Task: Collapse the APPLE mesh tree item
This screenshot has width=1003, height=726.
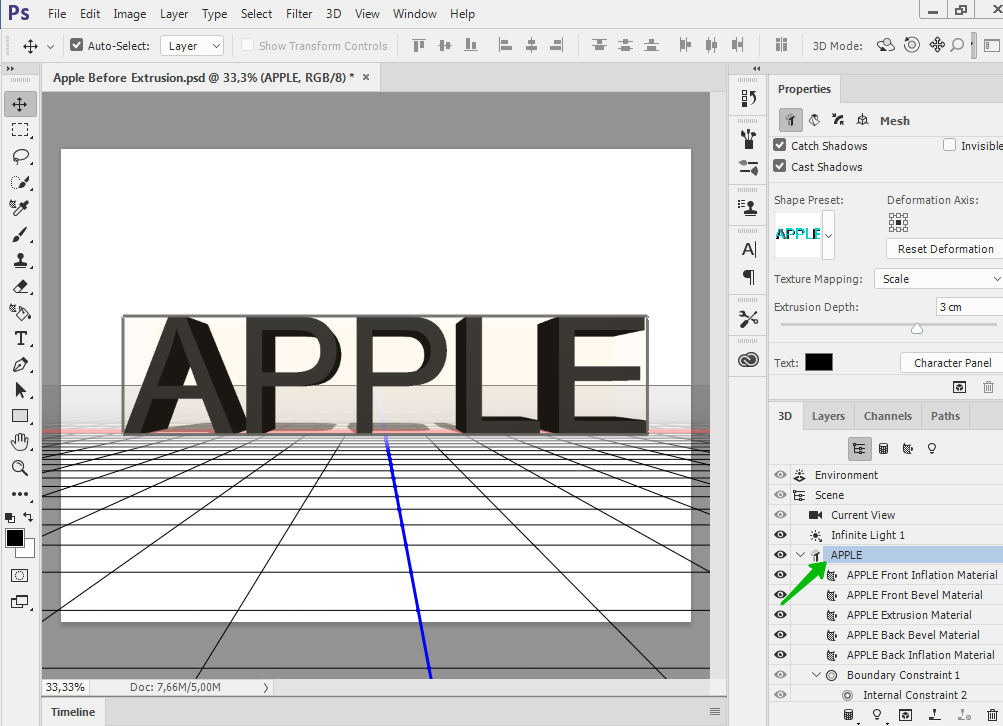Action: [x=800, y=555]
